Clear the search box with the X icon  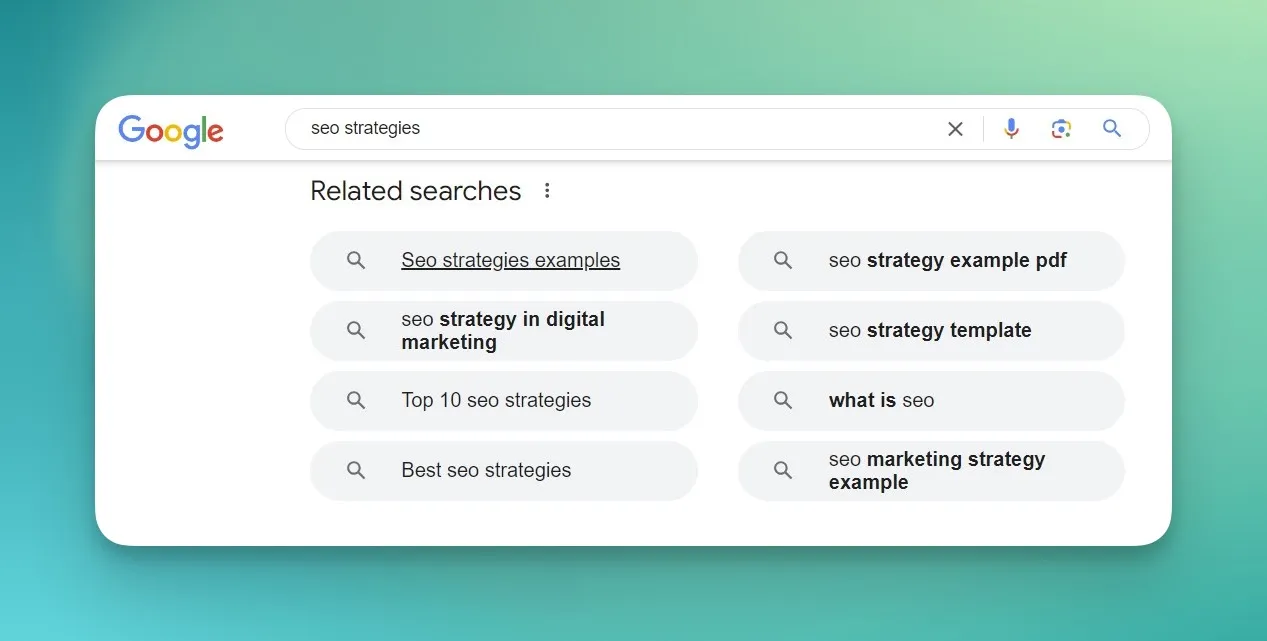[955, 129]
